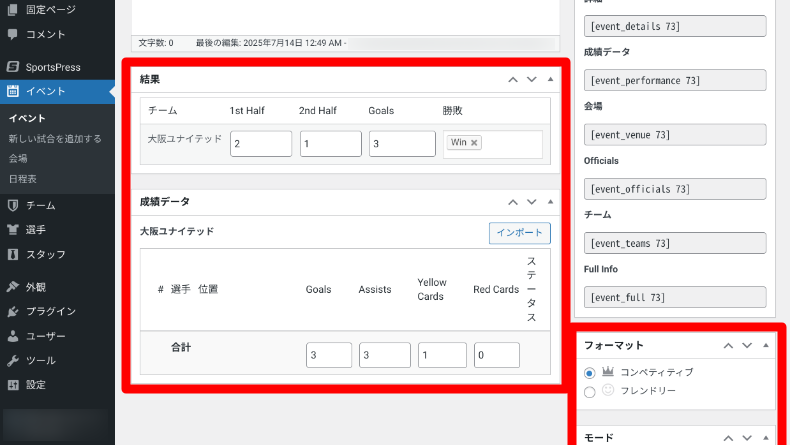The width and height of the screenshot is (790, 445).
Task: Open 日程表 submenu item
Action: (23, 179)
